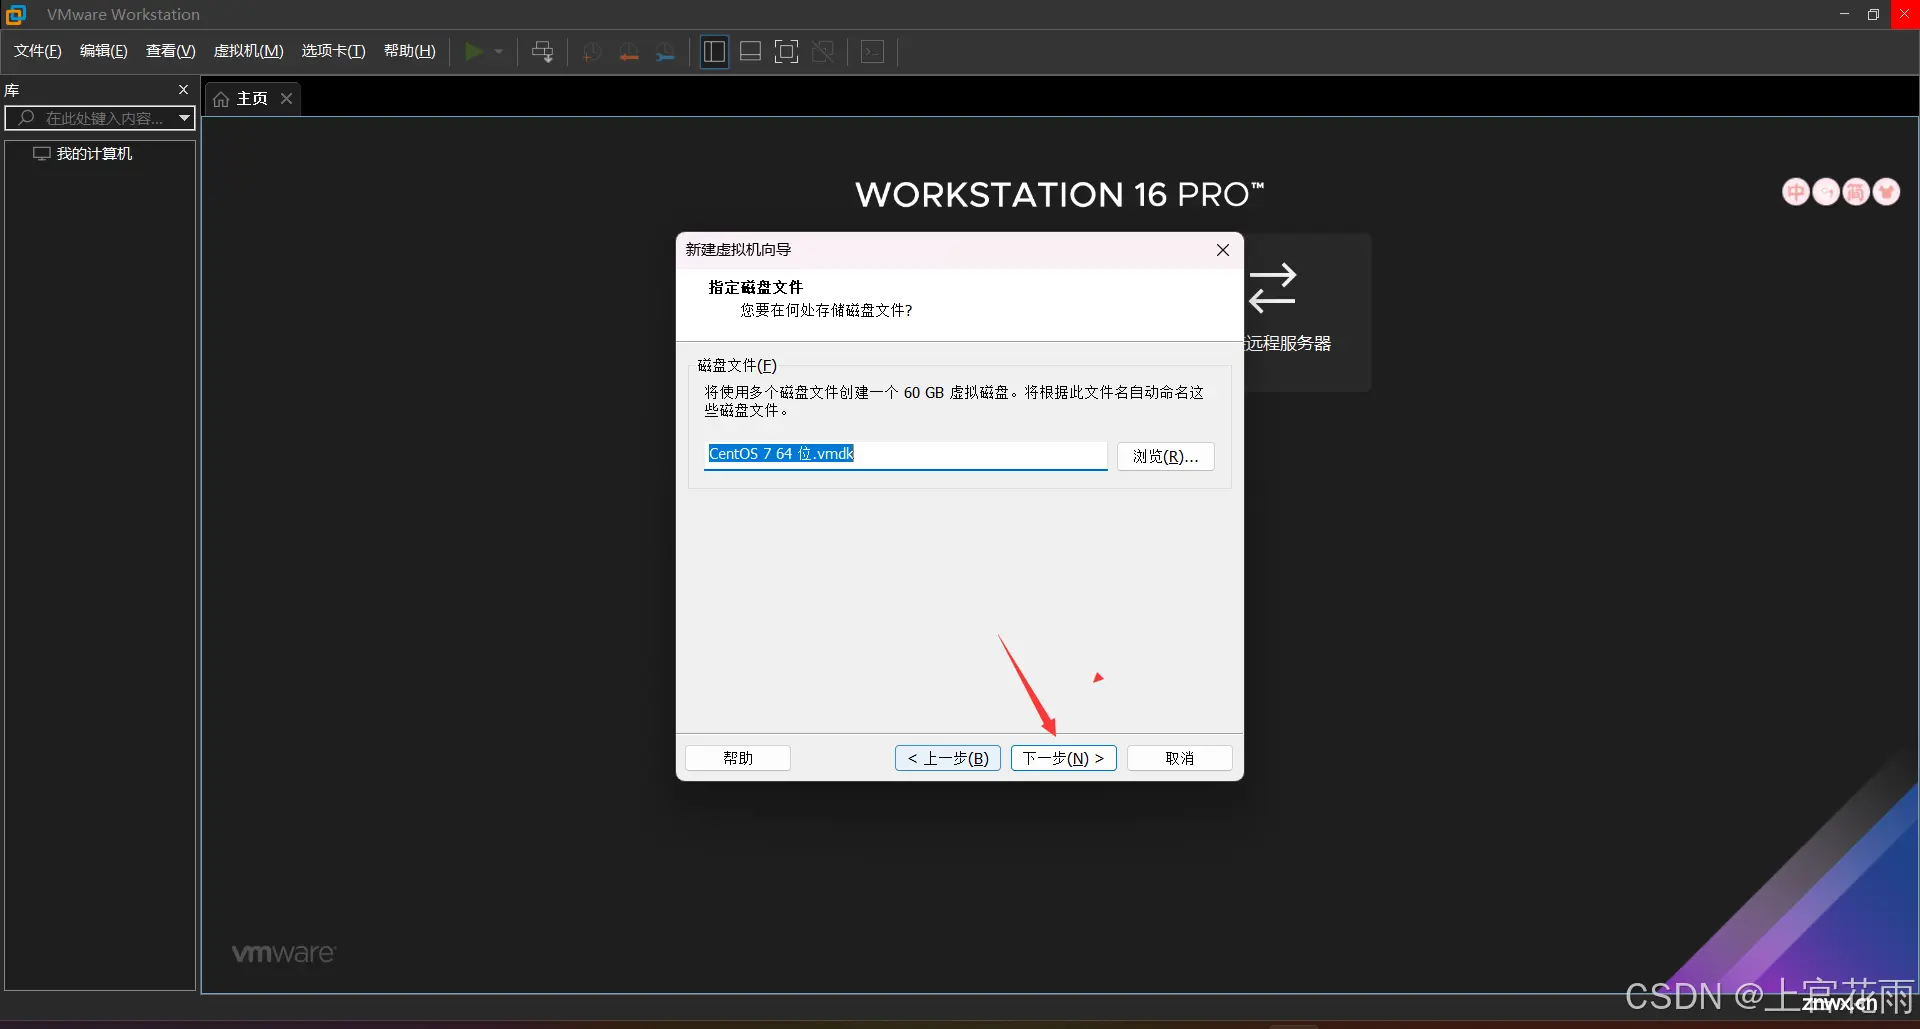The height and width of the screenshot is (1029, 1920).
Task: Click the 下一步(N) next button
Action: (x=1063, y=758)
